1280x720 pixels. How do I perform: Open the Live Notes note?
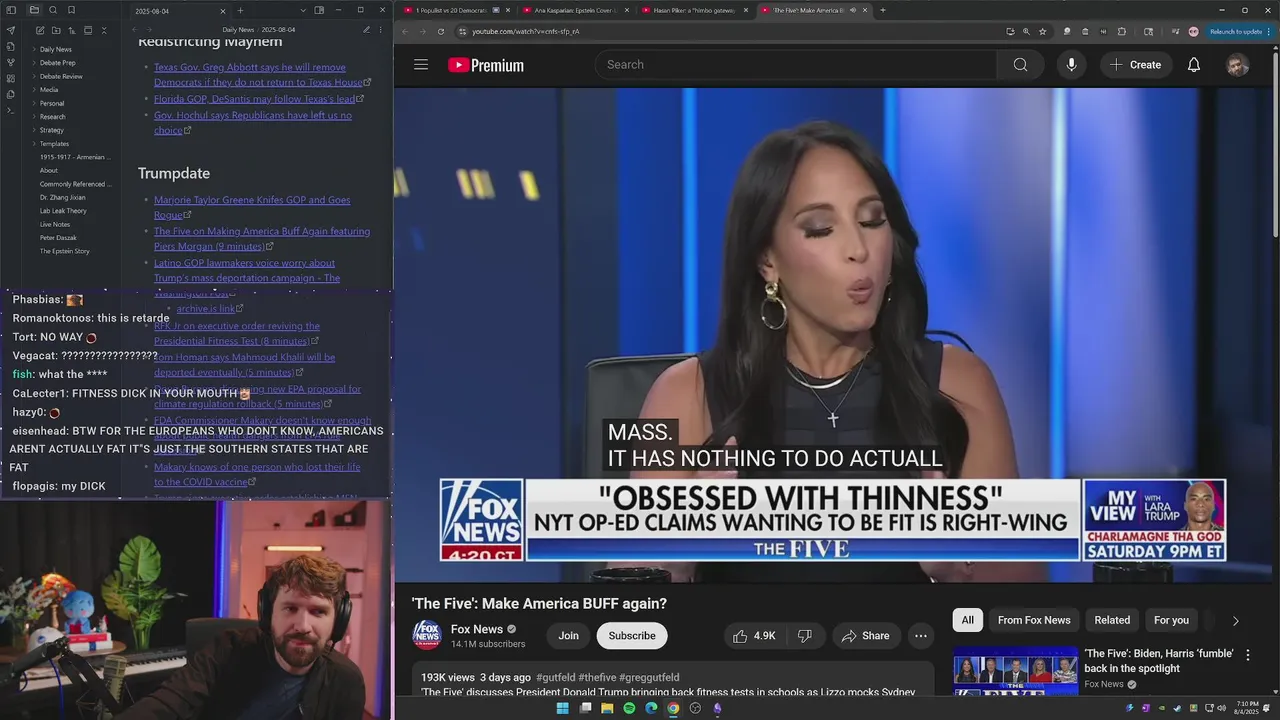(x=55, y=224)
